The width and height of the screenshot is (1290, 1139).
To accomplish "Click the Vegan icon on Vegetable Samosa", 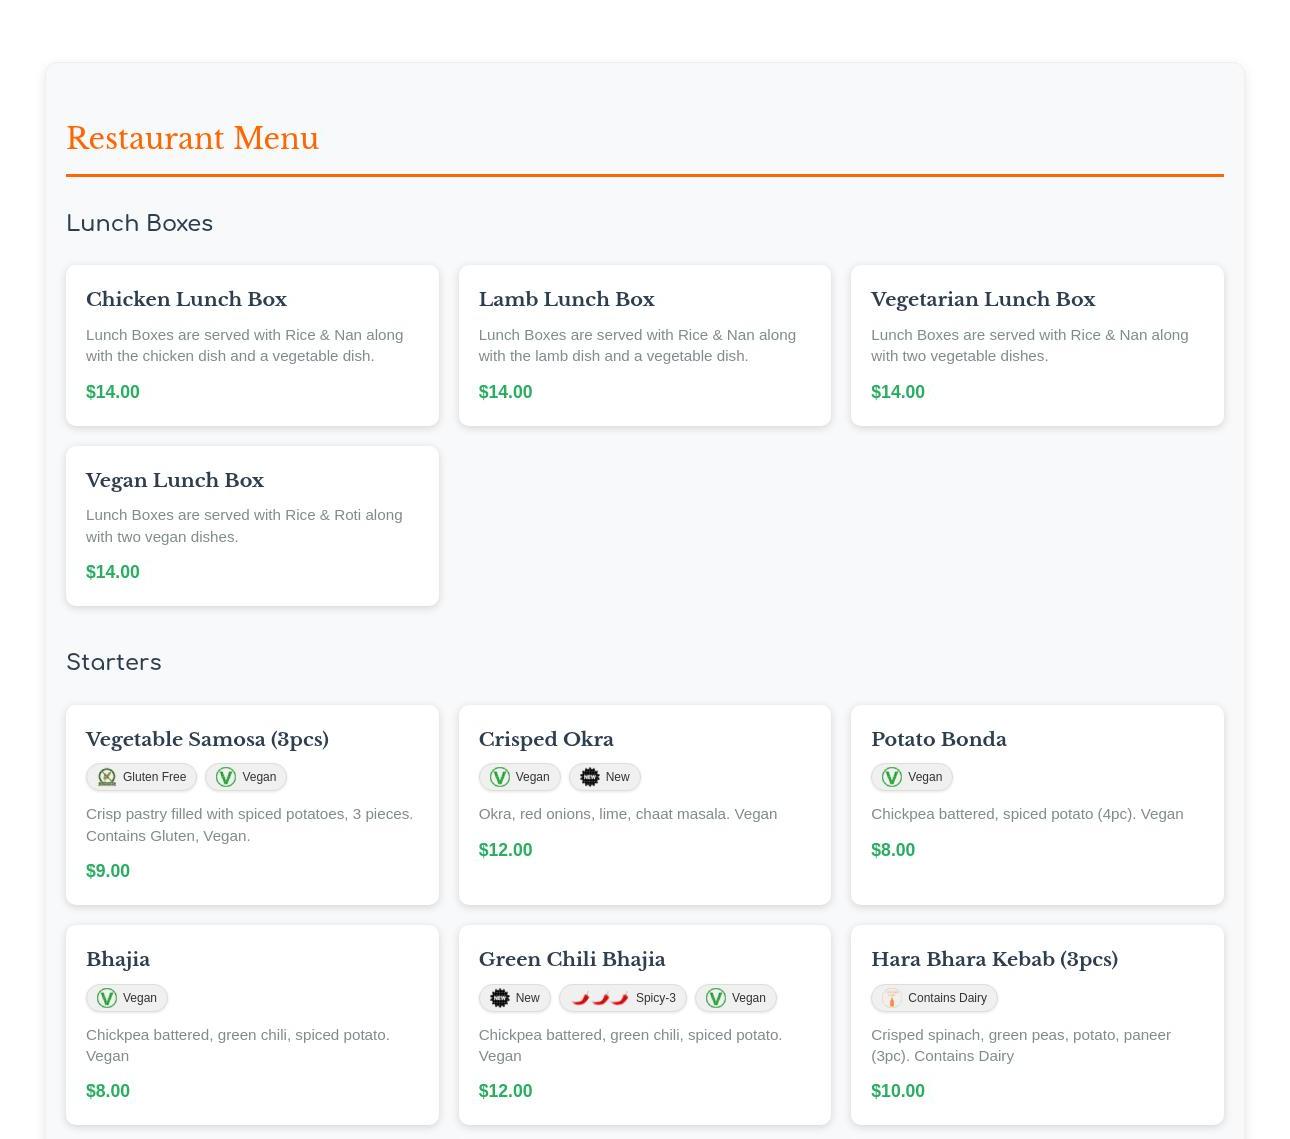I will pos(226,777).
